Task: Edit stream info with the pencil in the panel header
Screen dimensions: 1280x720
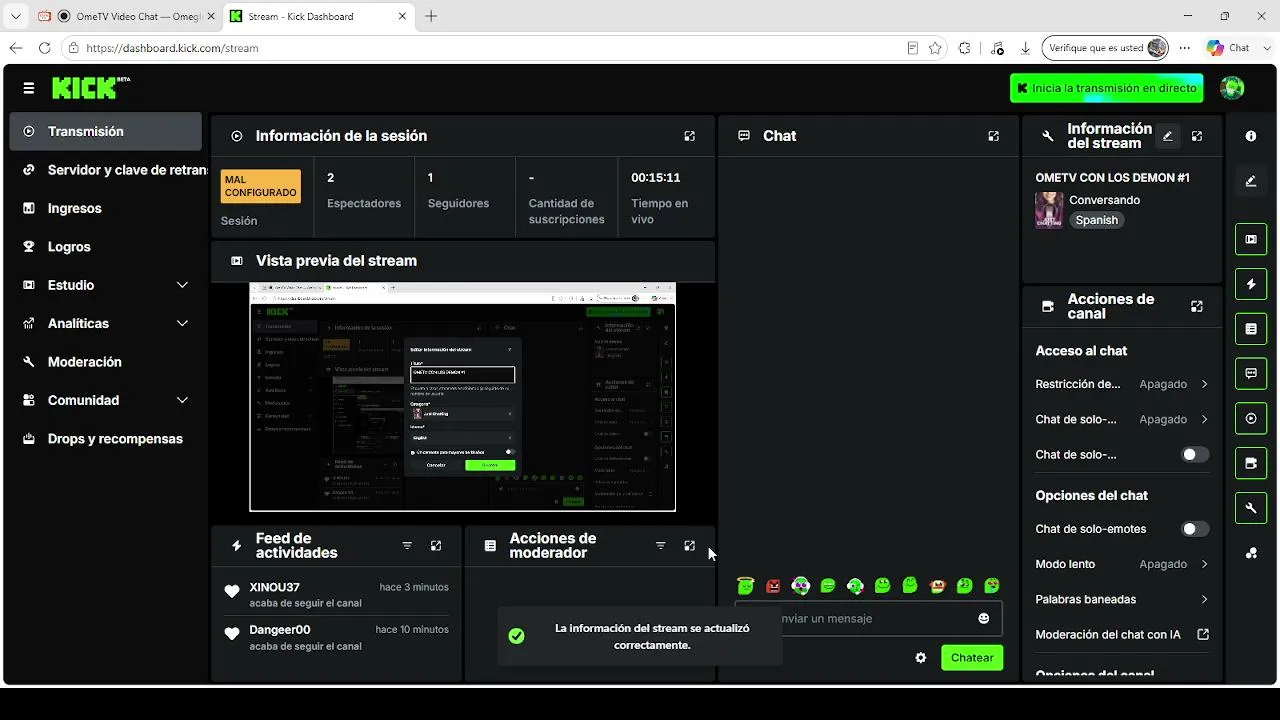Action: (1168, 136)
